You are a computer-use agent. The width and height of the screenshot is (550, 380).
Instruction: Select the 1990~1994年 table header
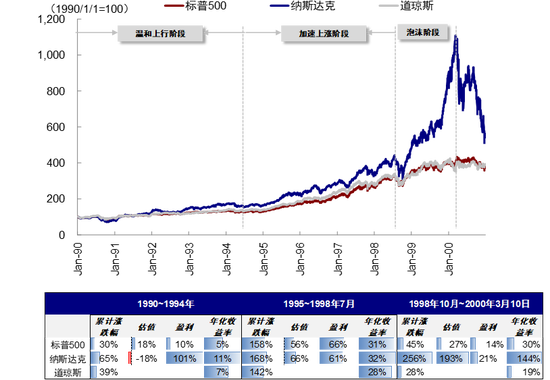tap(166, 304)
